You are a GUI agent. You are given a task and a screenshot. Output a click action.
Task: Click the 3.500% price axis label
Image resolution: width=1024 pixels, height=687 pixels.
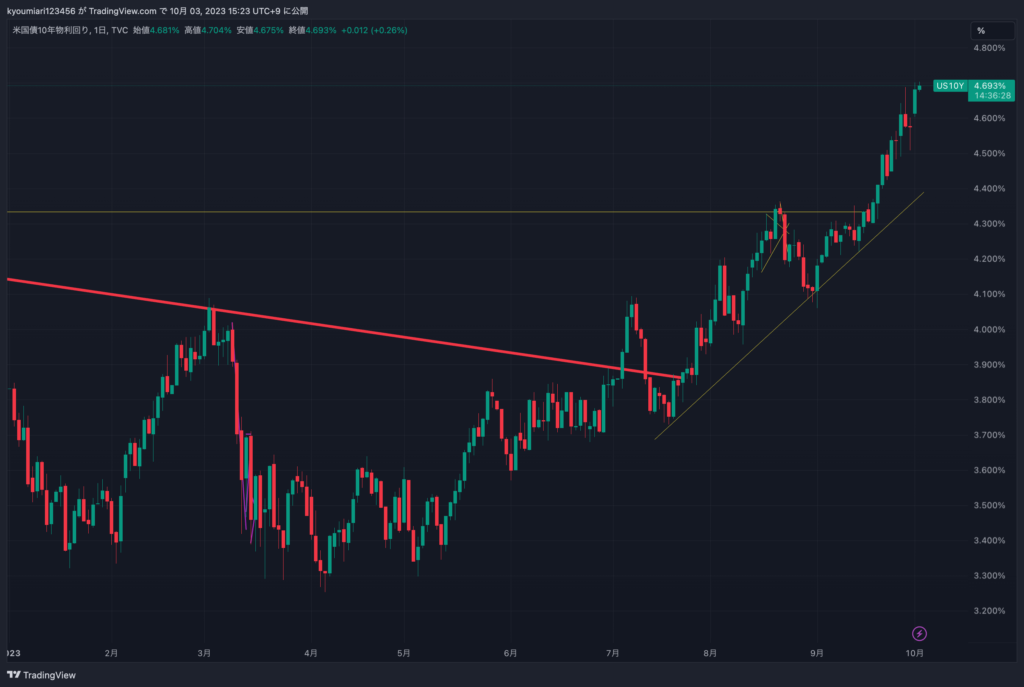[x=989, y=505]
